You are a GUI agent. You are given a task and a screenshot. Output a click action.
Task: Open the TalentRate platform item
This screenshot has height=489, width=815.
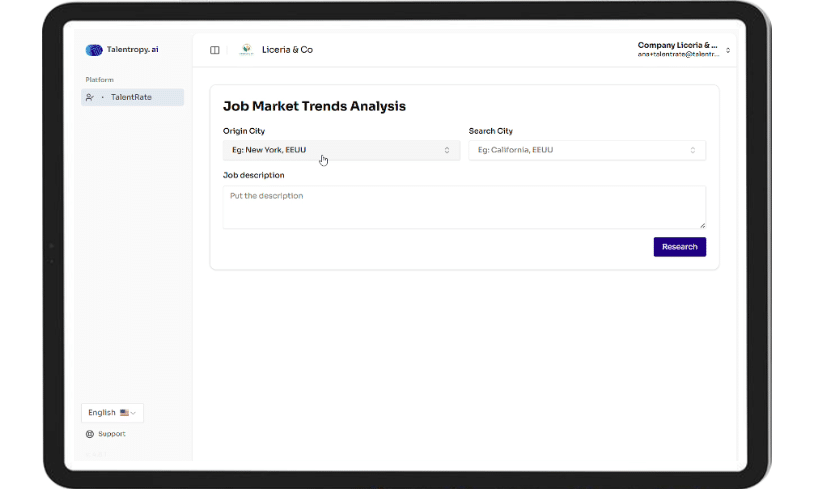coord(133,97)
